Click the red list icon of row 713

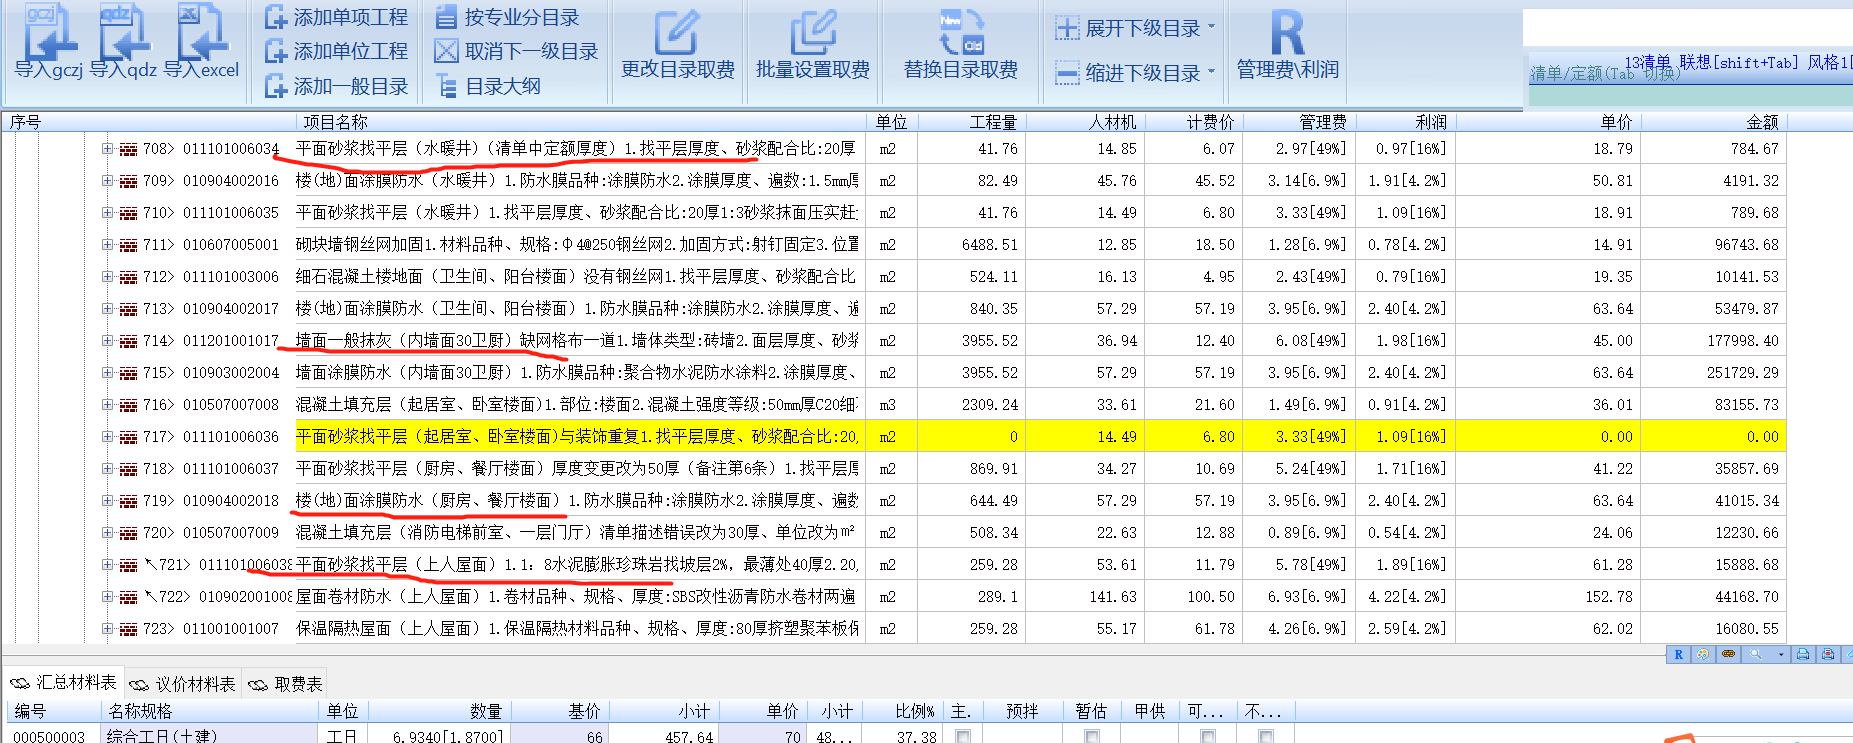[128, 309]
